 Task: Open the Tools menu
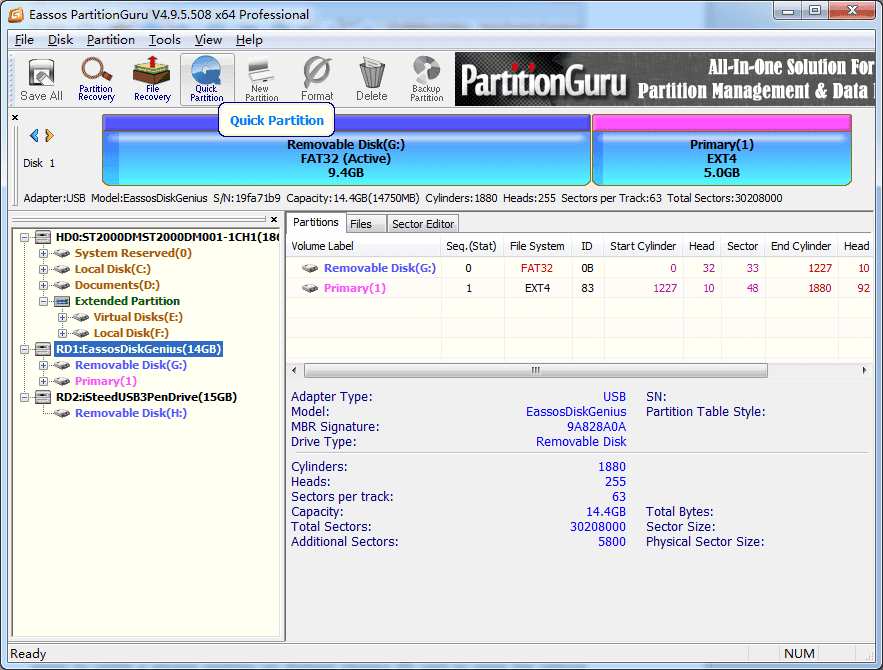164,40
